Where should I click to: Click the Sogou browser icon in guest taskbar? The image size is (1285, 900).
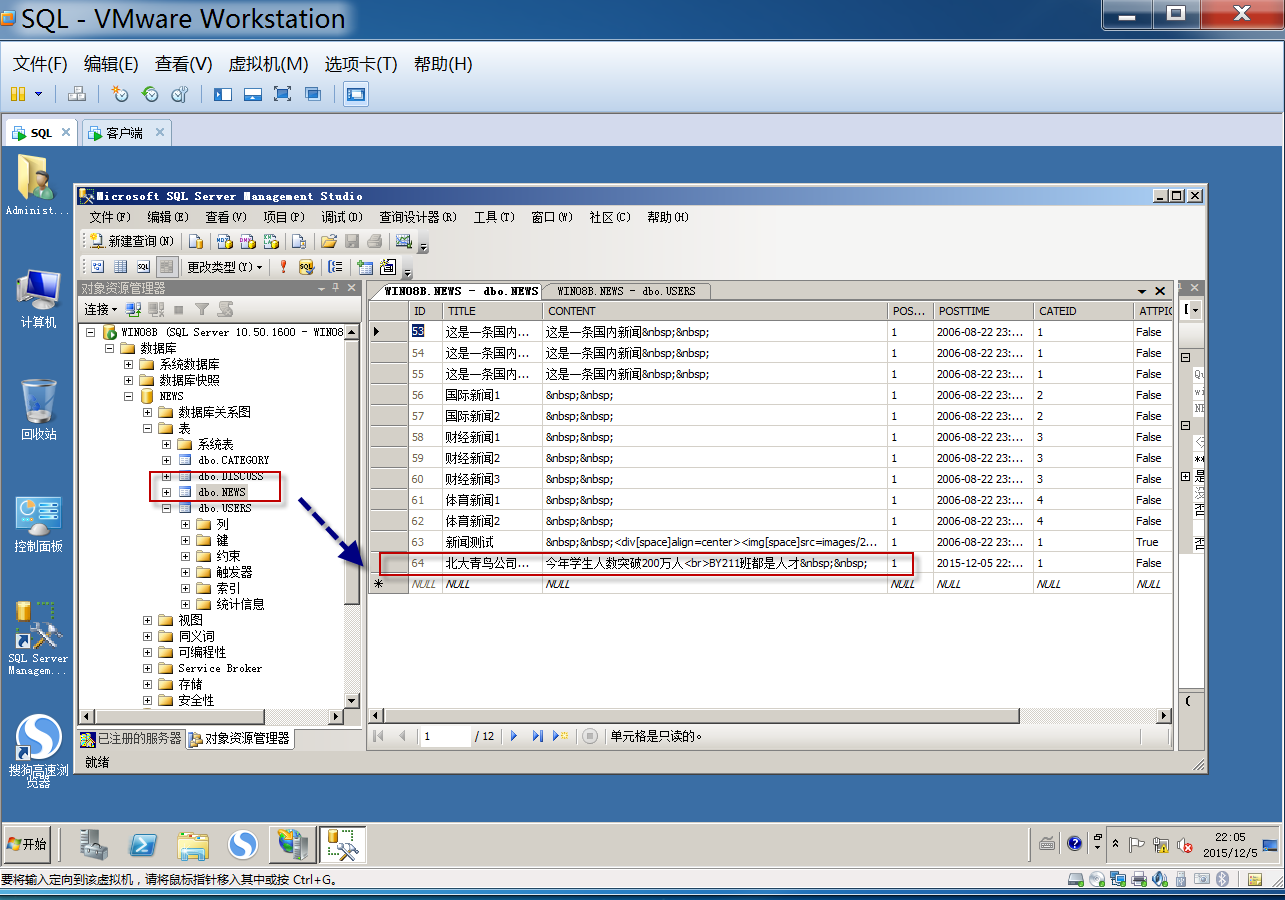(x=243, y=845)
